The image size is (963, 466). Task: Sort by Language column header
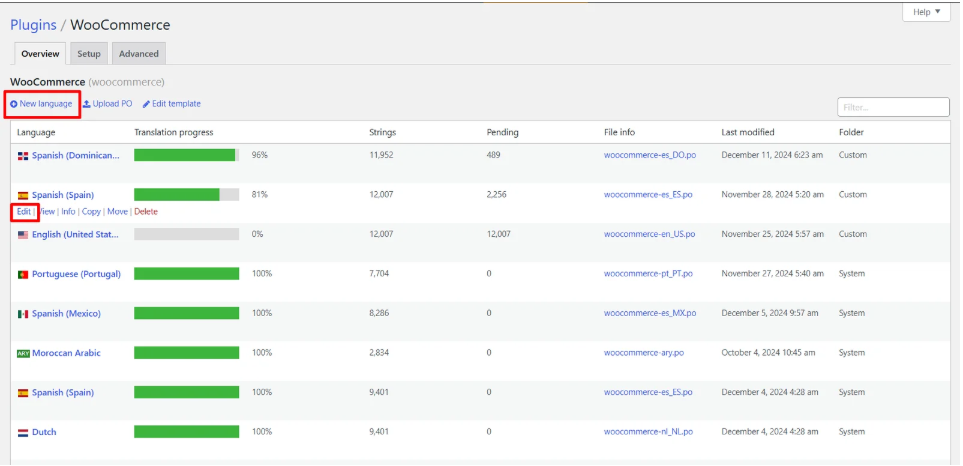[x=36, y=133]
